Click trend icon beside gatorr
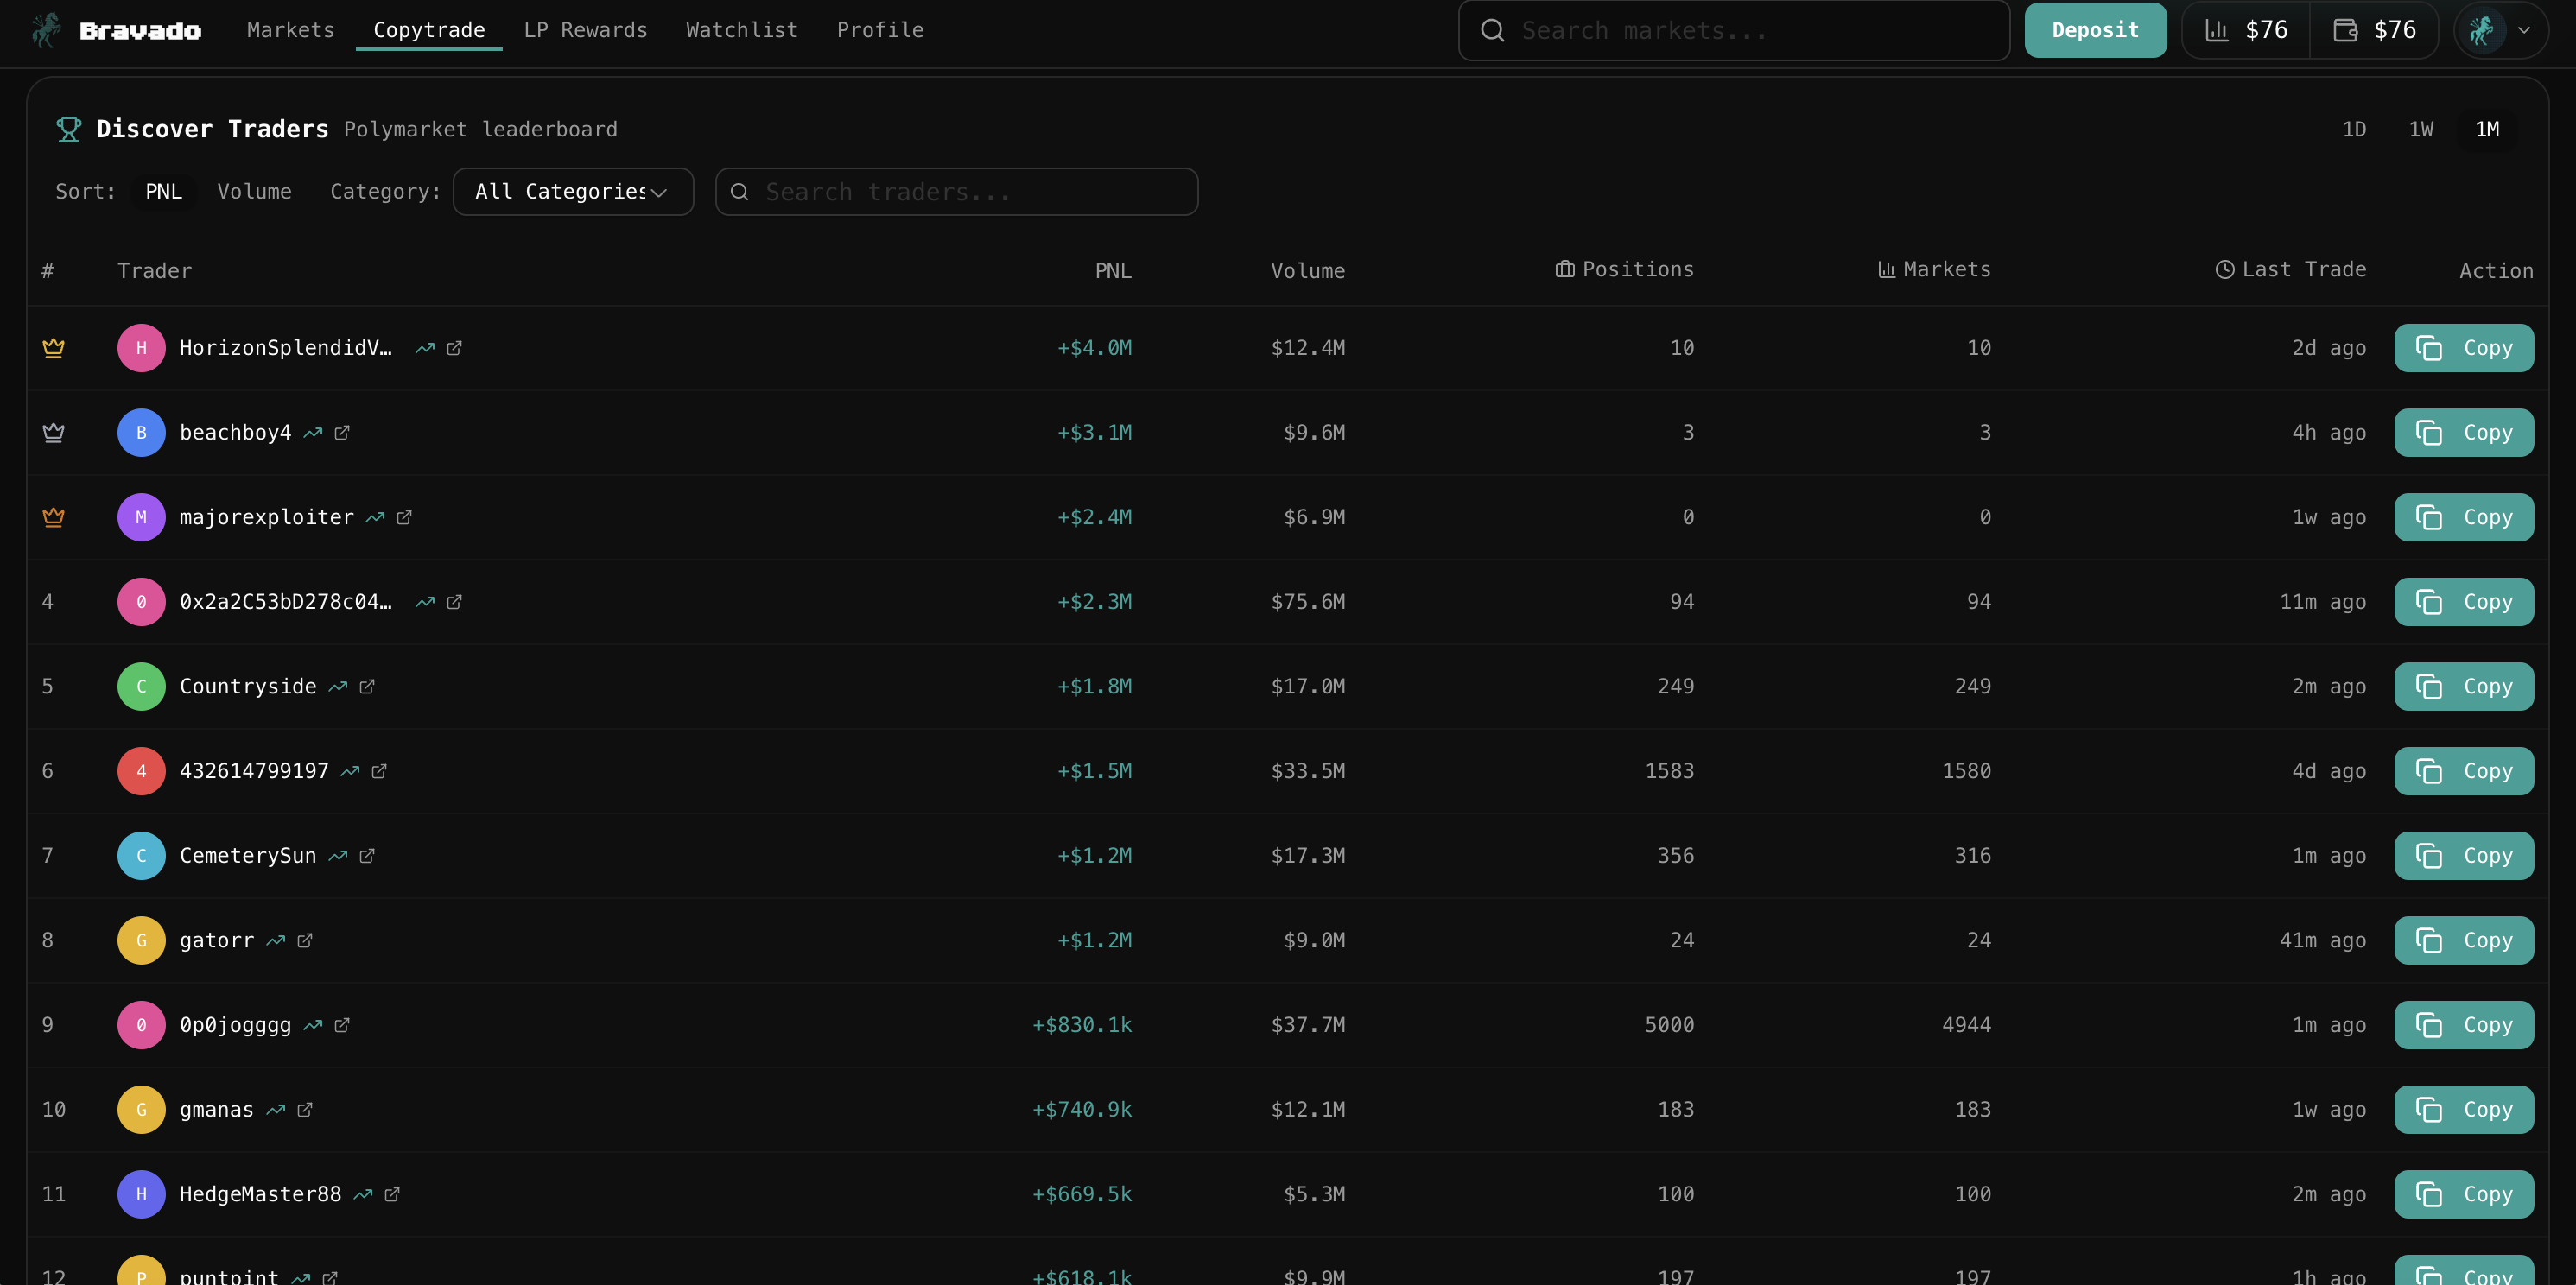The height and width of the screenshot is (1285, 2576). pos(276,941)
